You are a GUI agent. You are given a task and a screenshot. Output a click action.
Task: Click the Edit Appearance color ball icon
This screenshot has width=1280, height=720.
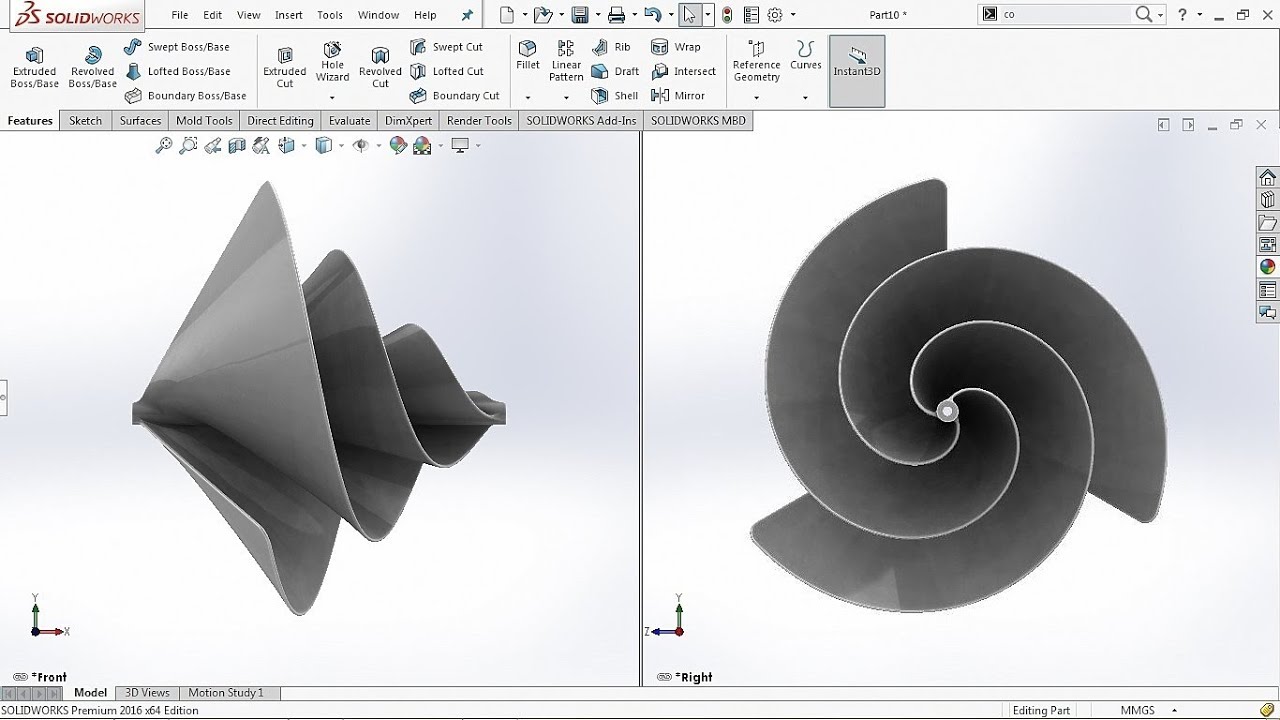[398, 146]
